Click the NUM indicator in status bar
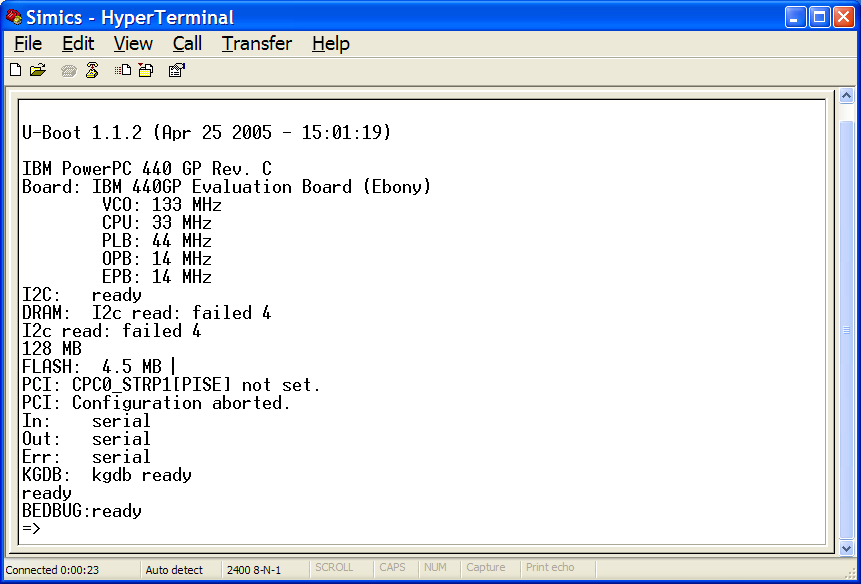 click(x=435, y=568)
